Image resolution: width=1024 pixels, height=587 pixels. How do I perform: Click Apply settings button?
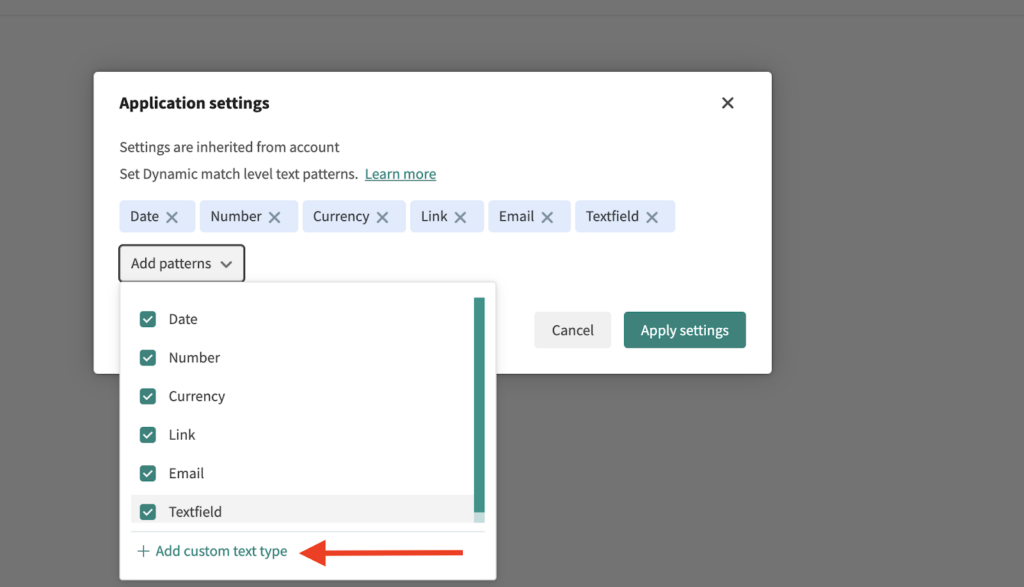pyautogui.click(x=684, y=330)
